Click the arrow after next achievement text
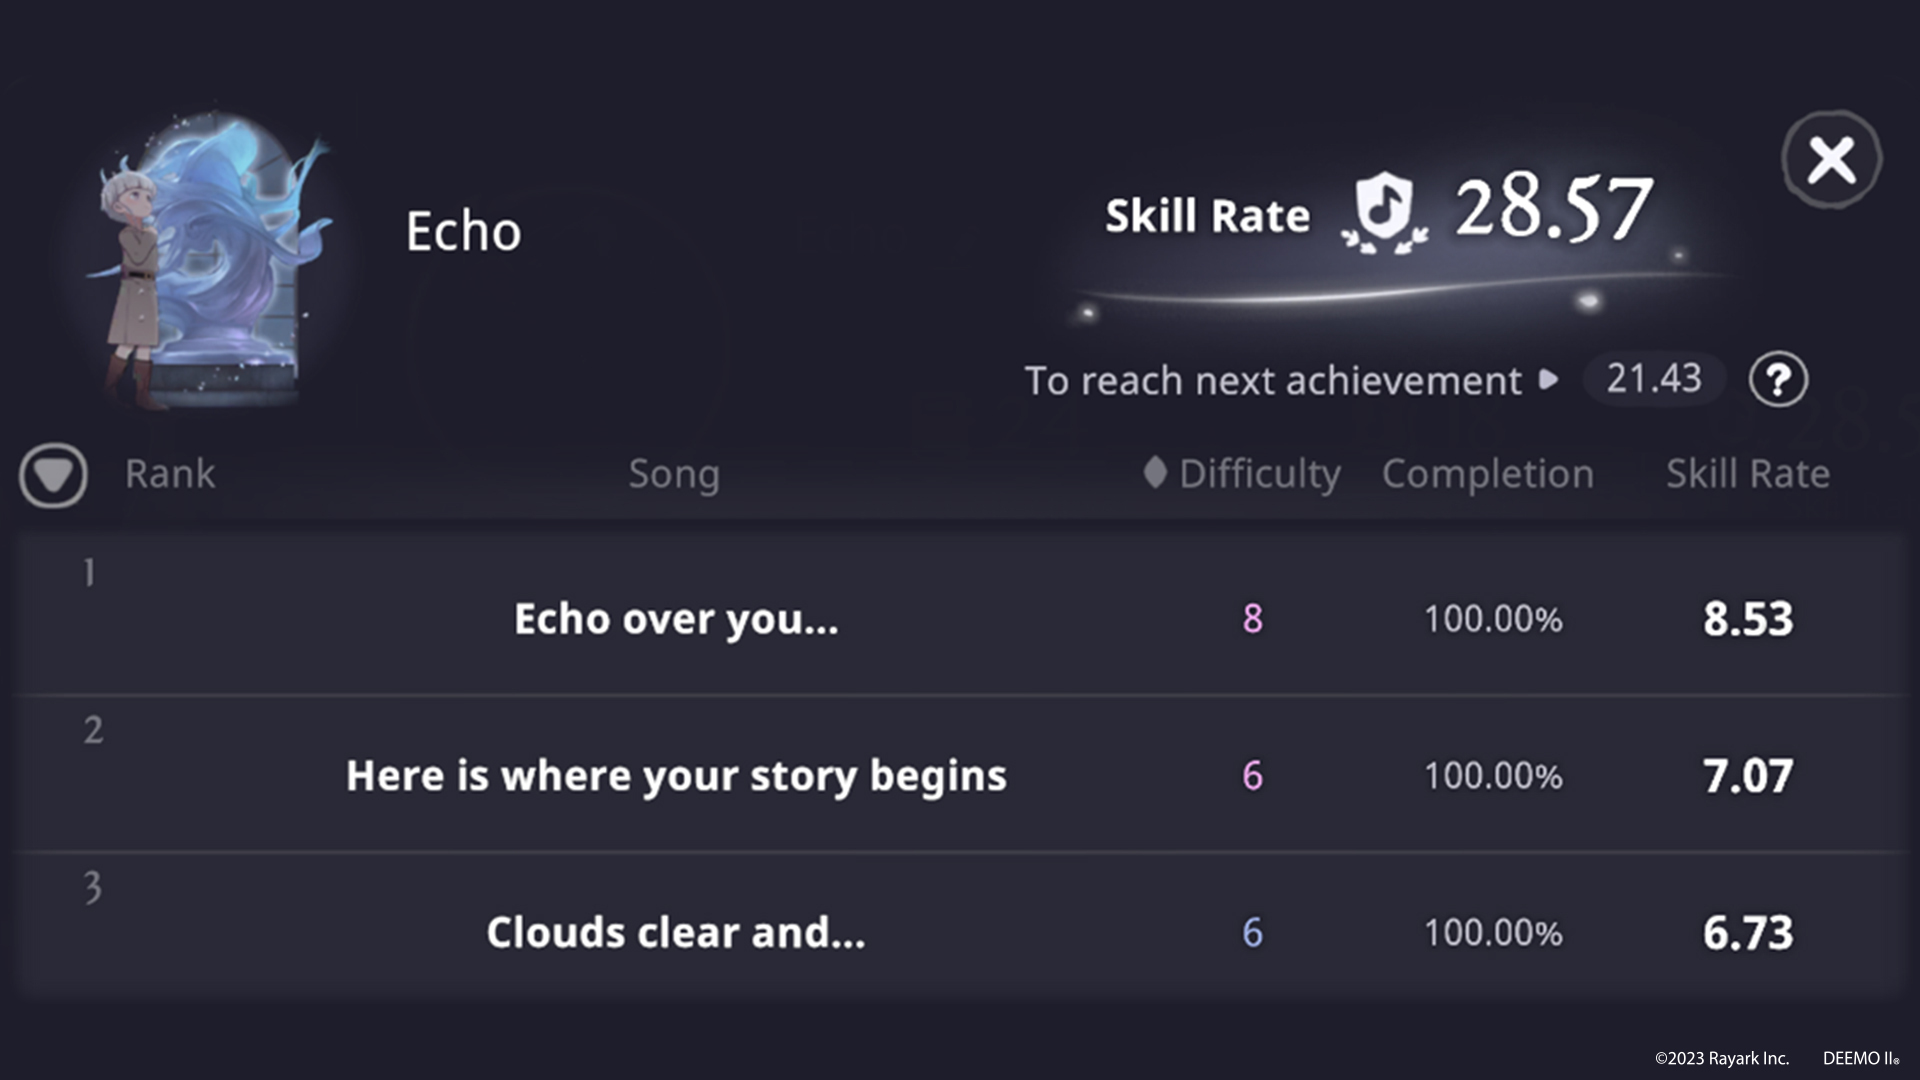Image resolution: width=1920 pixels, height=1080 pixels. click(x=1549, y=380)
